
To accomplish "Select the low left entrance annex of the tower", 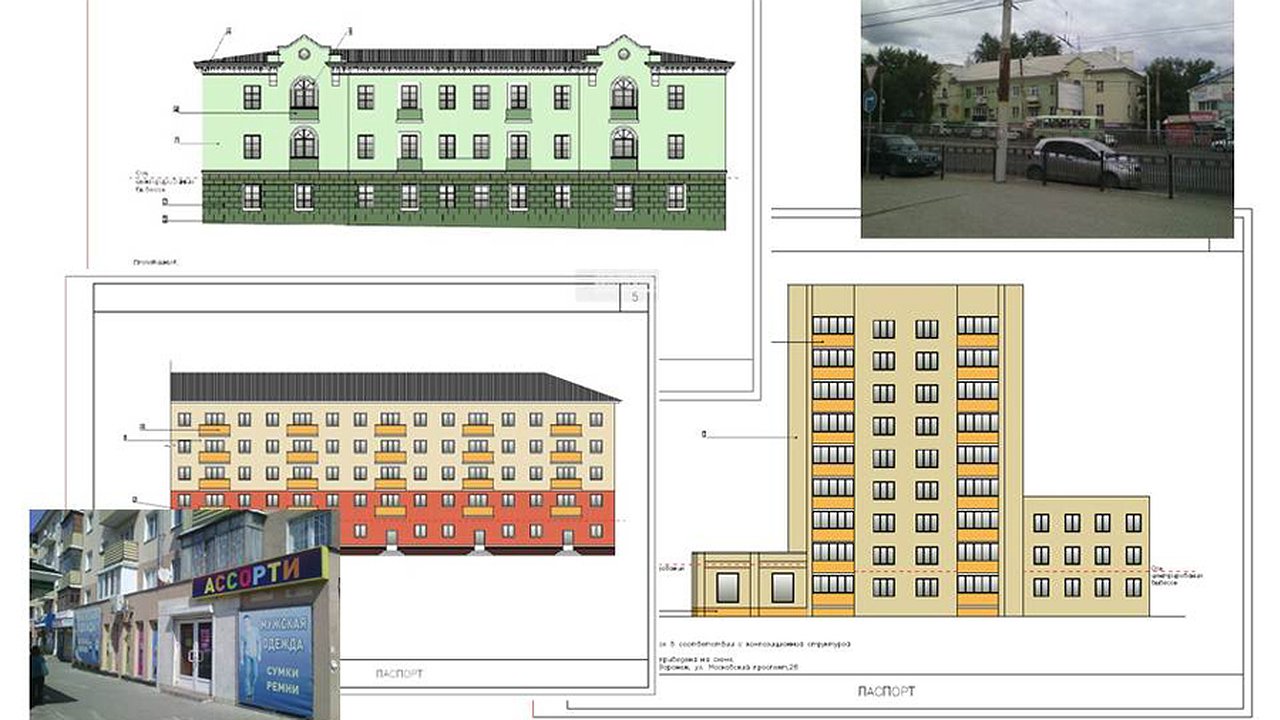I will click(x=748, y=584).
